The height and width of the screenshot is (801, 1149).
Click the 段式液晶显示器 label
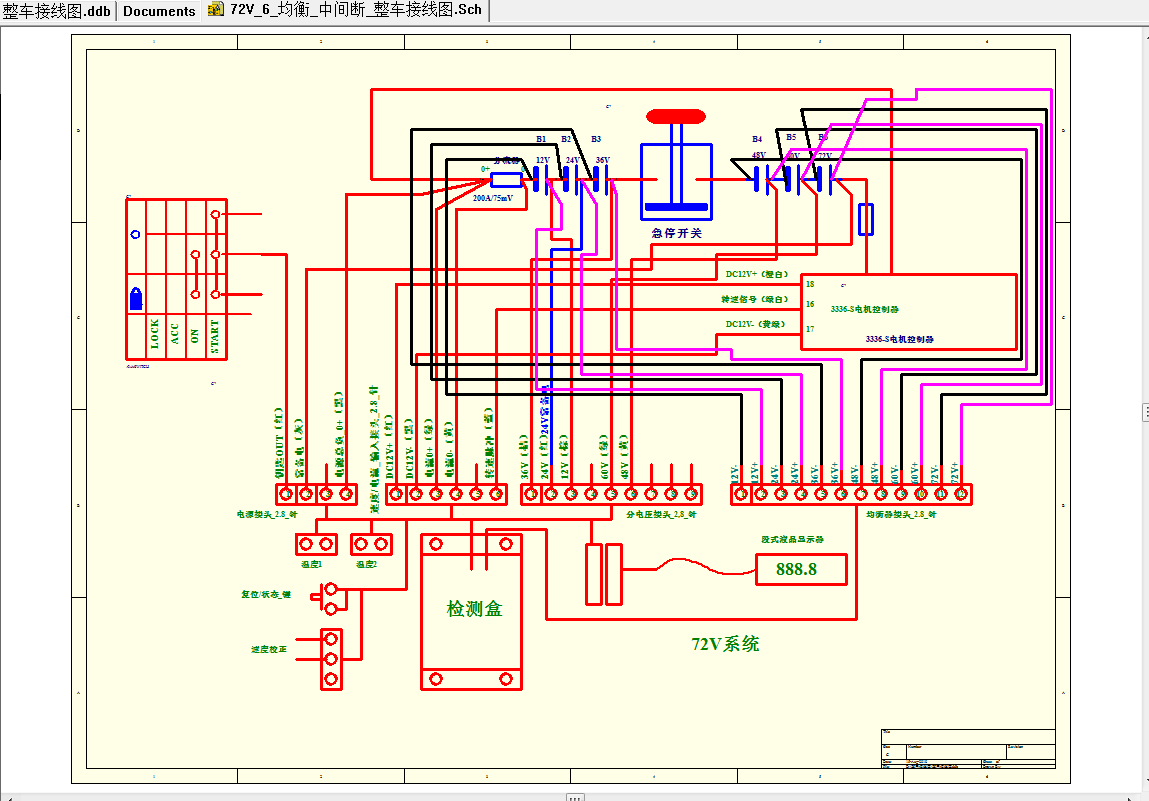[792, 539]
